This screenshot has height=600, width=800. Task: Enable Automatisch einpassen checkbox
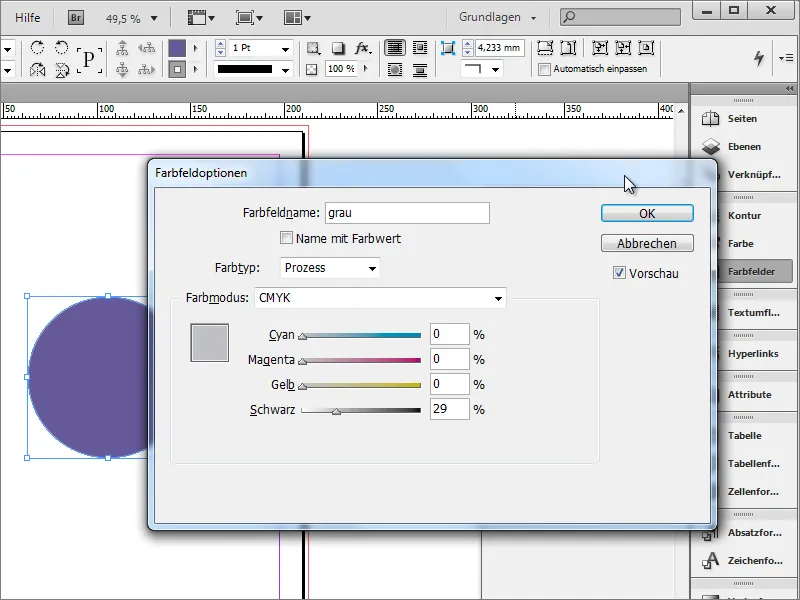pyautogui.click(x=545, y=69)
